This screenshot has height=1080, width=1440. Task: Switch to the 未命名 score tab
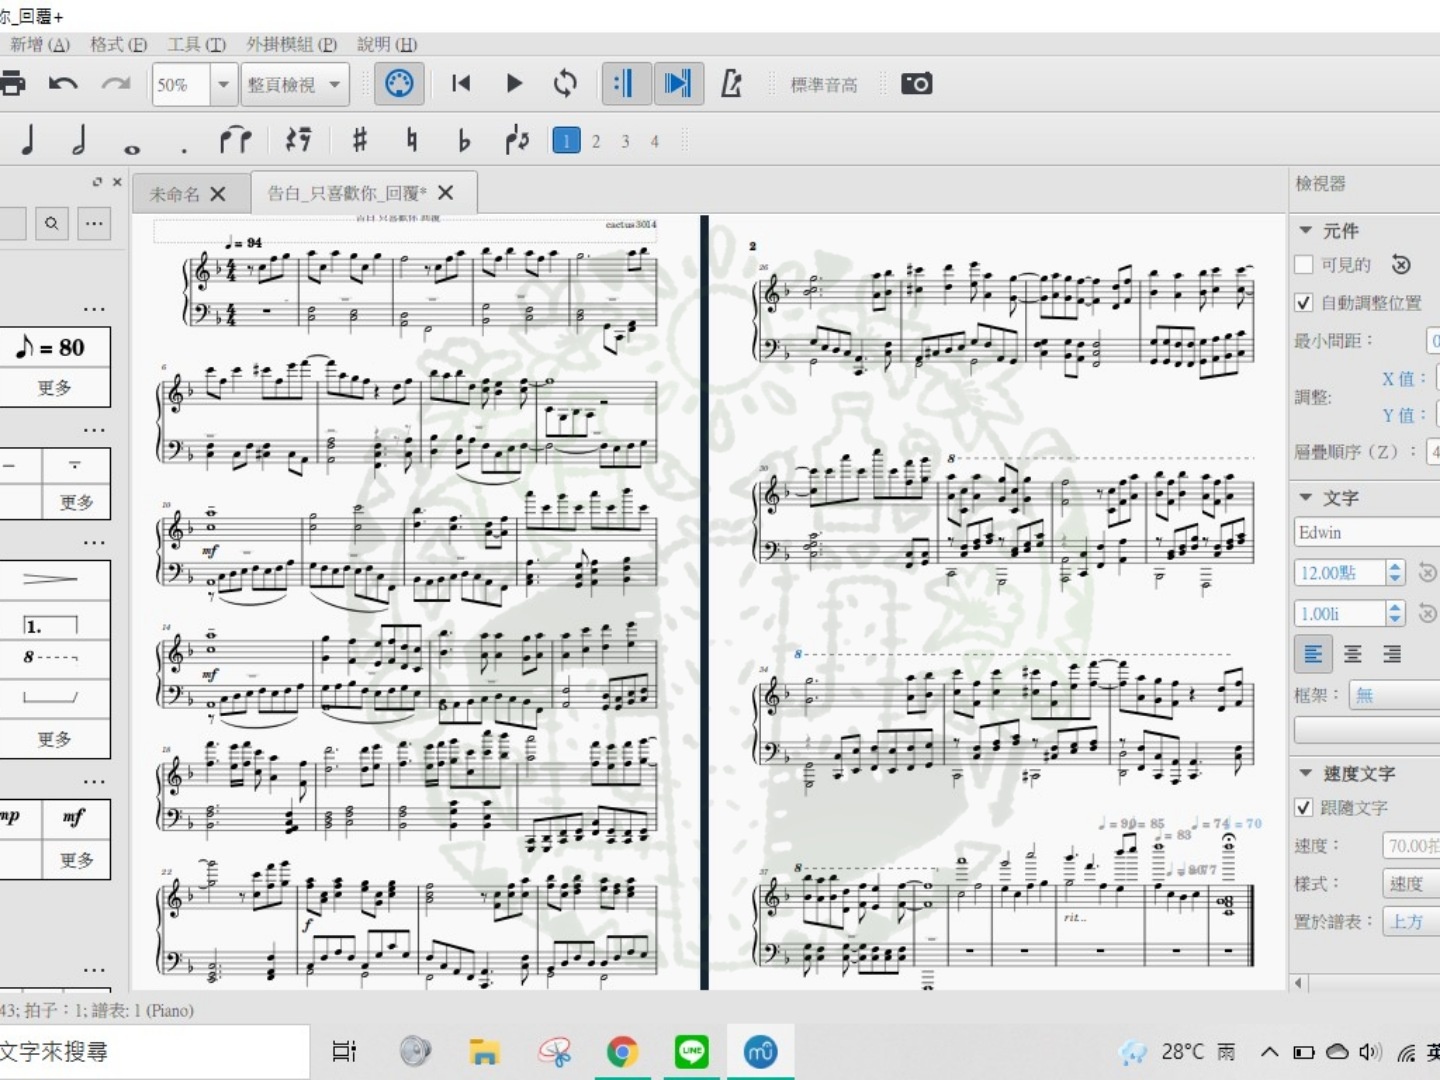click(175, 194)
